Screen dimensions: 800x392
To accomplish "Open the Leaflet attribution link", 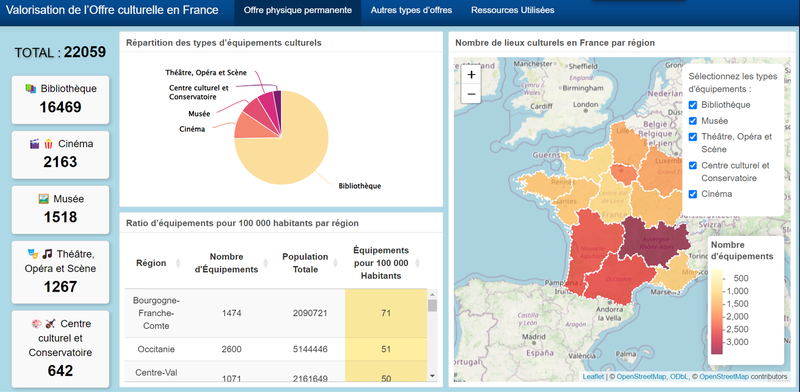I will pos(593,377).
